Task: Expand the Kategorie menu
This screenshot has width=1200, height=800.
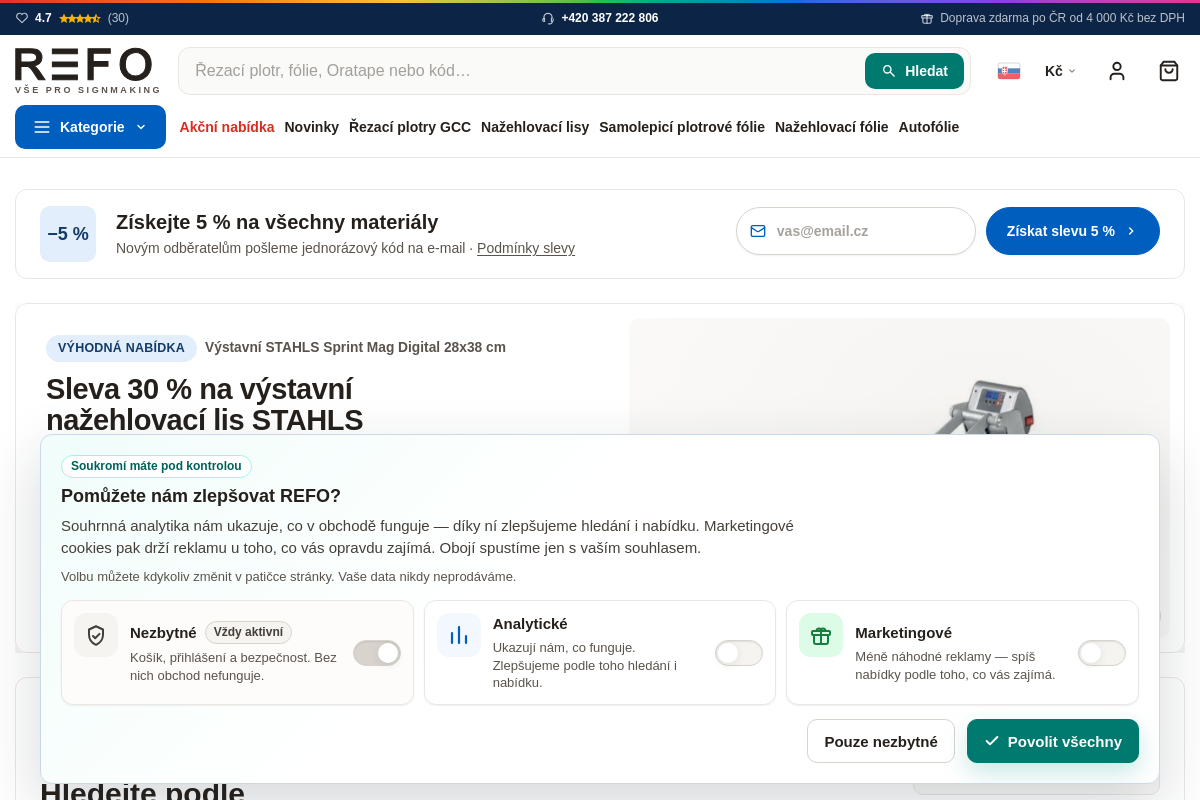Action: tap(90, 127)
